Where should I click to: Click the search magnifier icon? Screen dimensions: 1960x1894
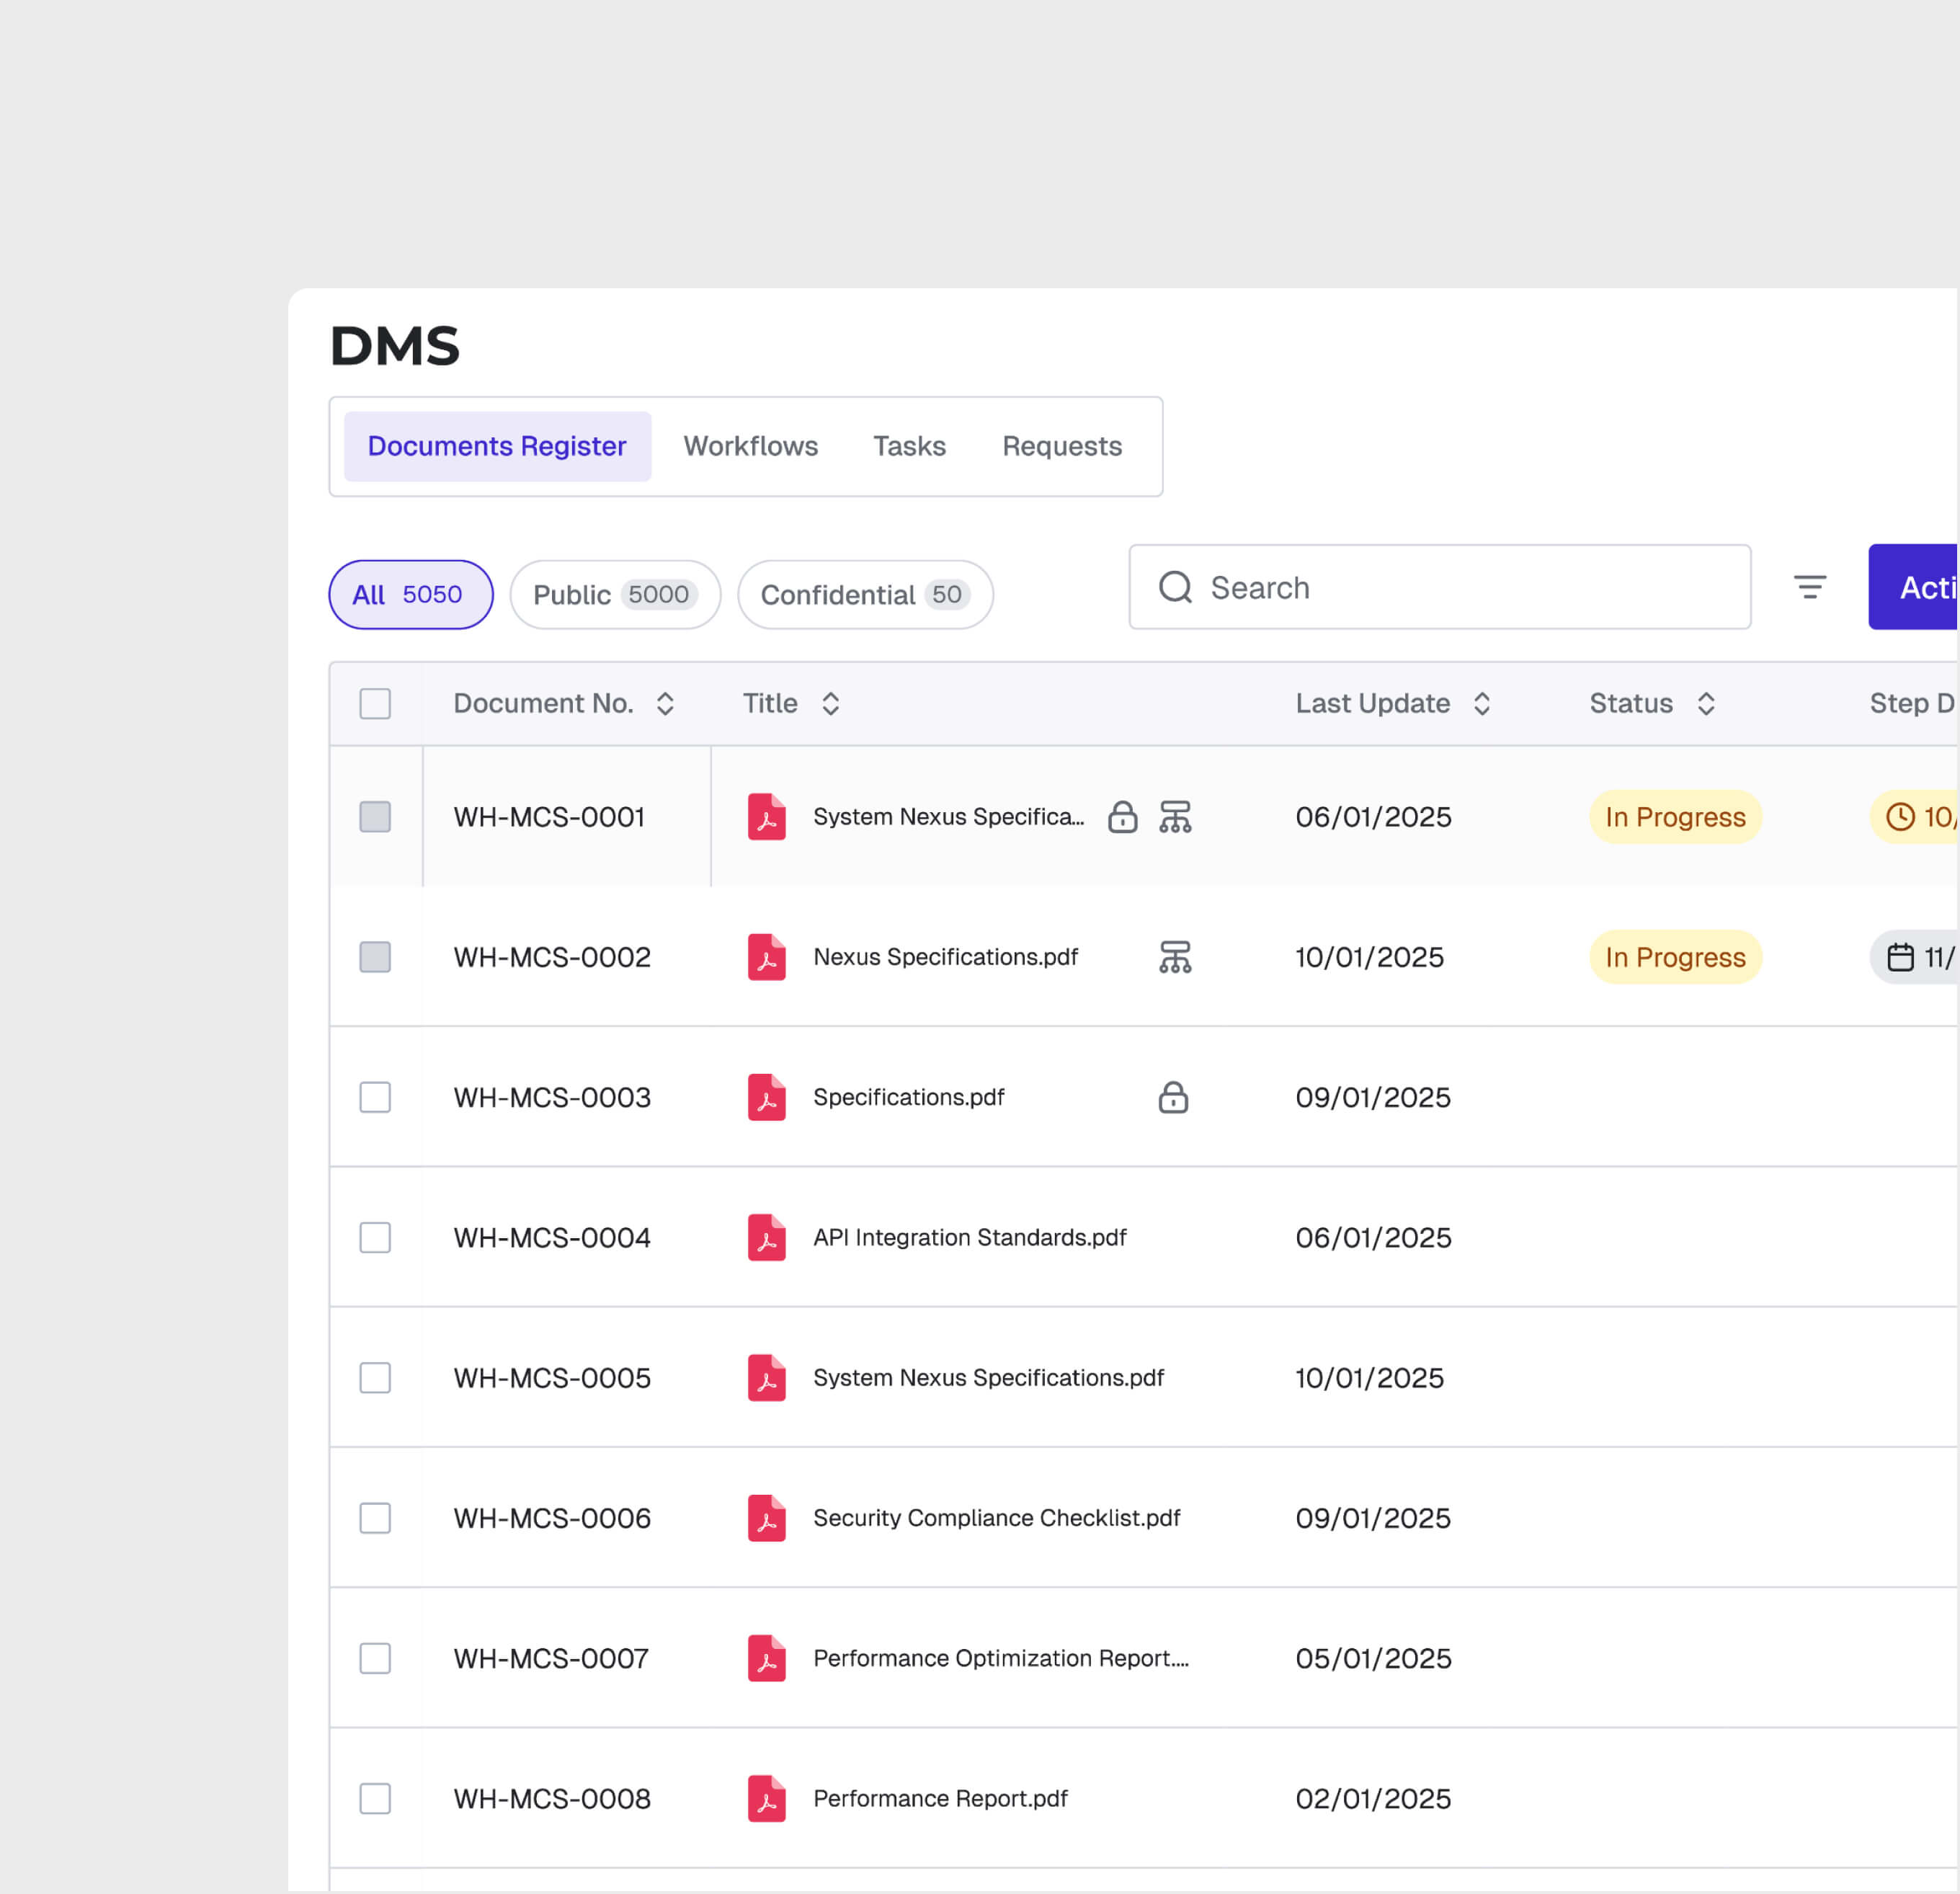click(x=1175, y=587)
